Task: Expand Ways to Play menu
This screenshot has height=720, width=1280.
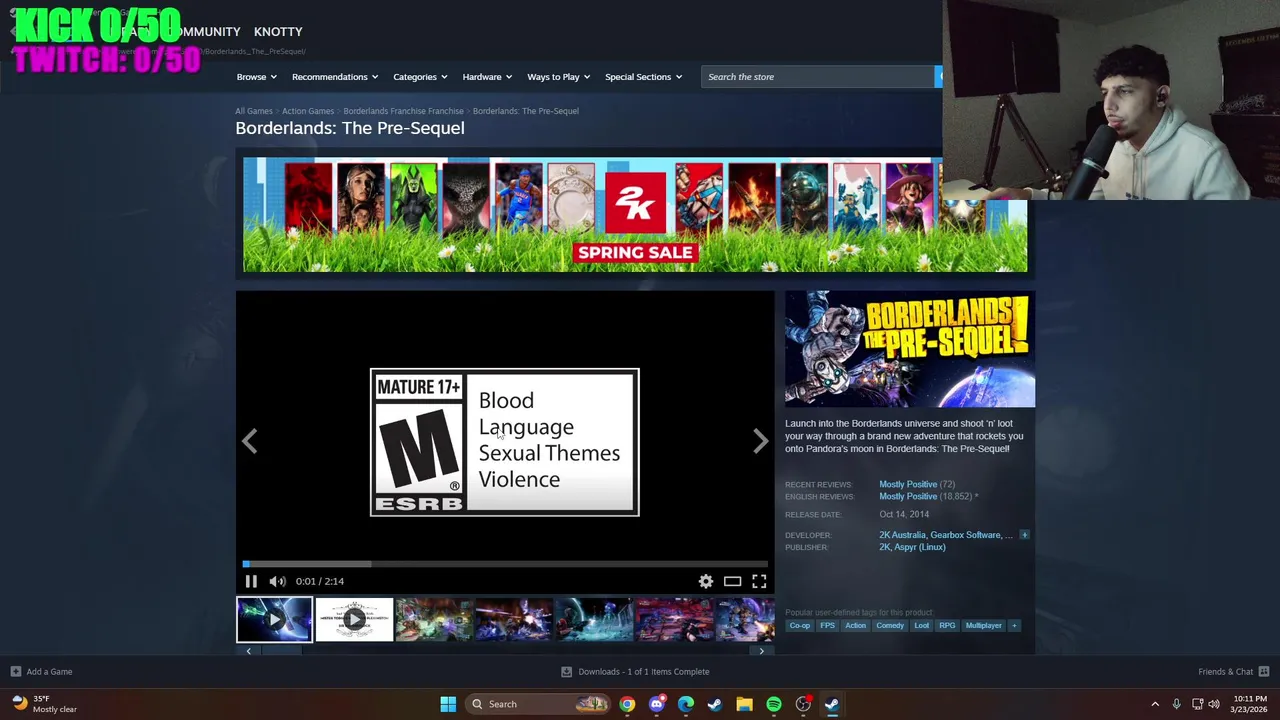Action: pyautogui.click(x=558, y=77)
